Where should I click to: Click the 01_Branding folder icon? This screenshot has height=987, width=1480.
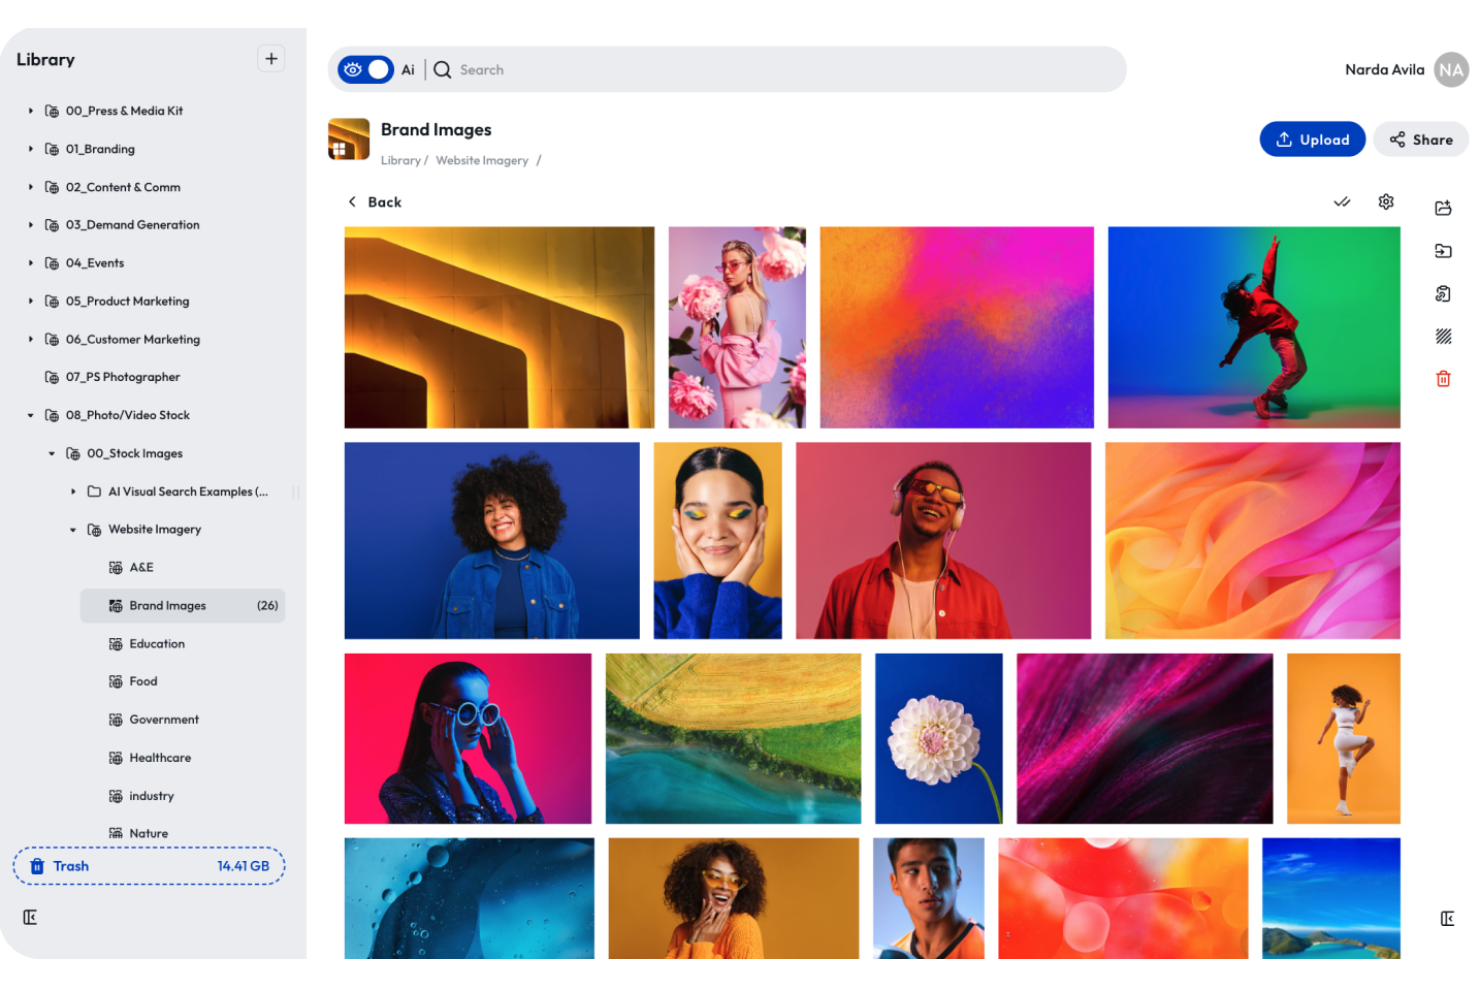[x=52, y=149]
